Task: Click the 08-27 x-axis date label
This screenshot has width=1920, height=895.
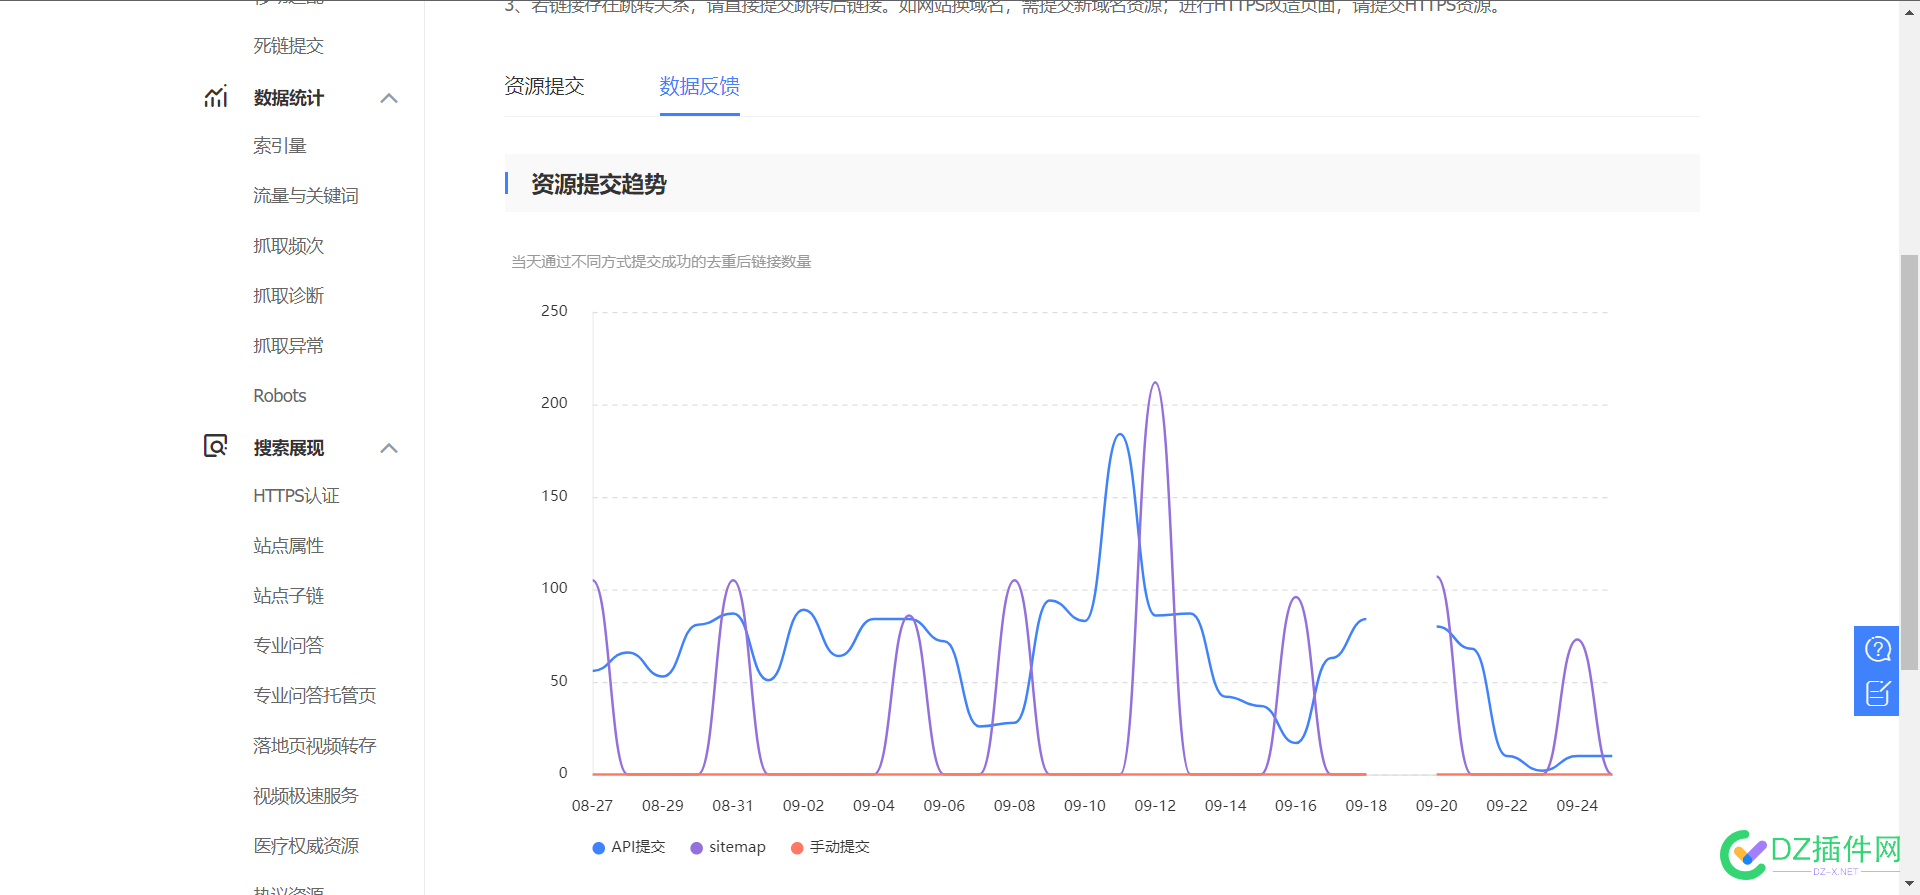Action: coord(592,806)
